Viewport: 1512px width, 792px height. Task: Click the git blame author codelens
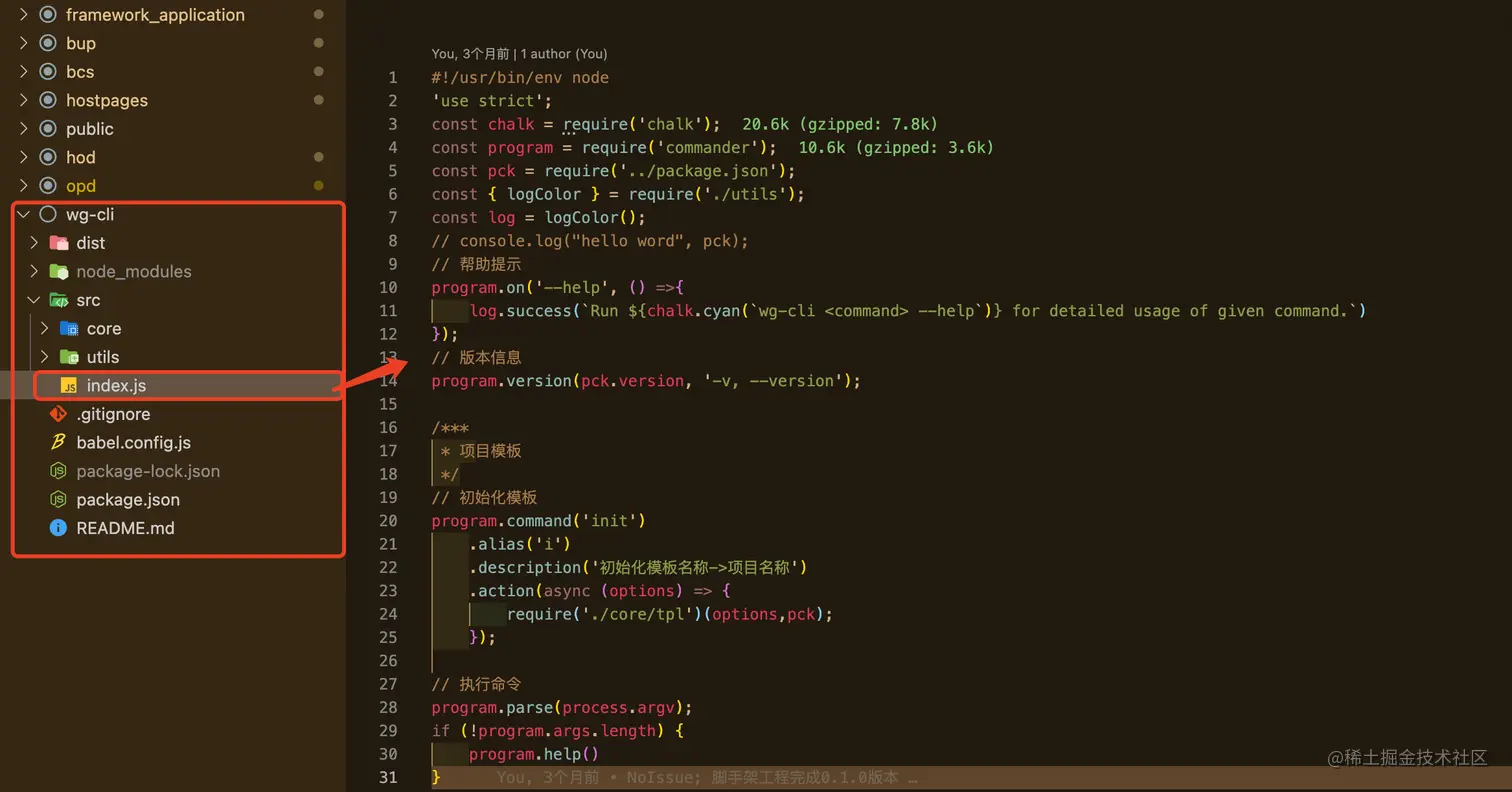pyautogui.click(x=519, y=54)
